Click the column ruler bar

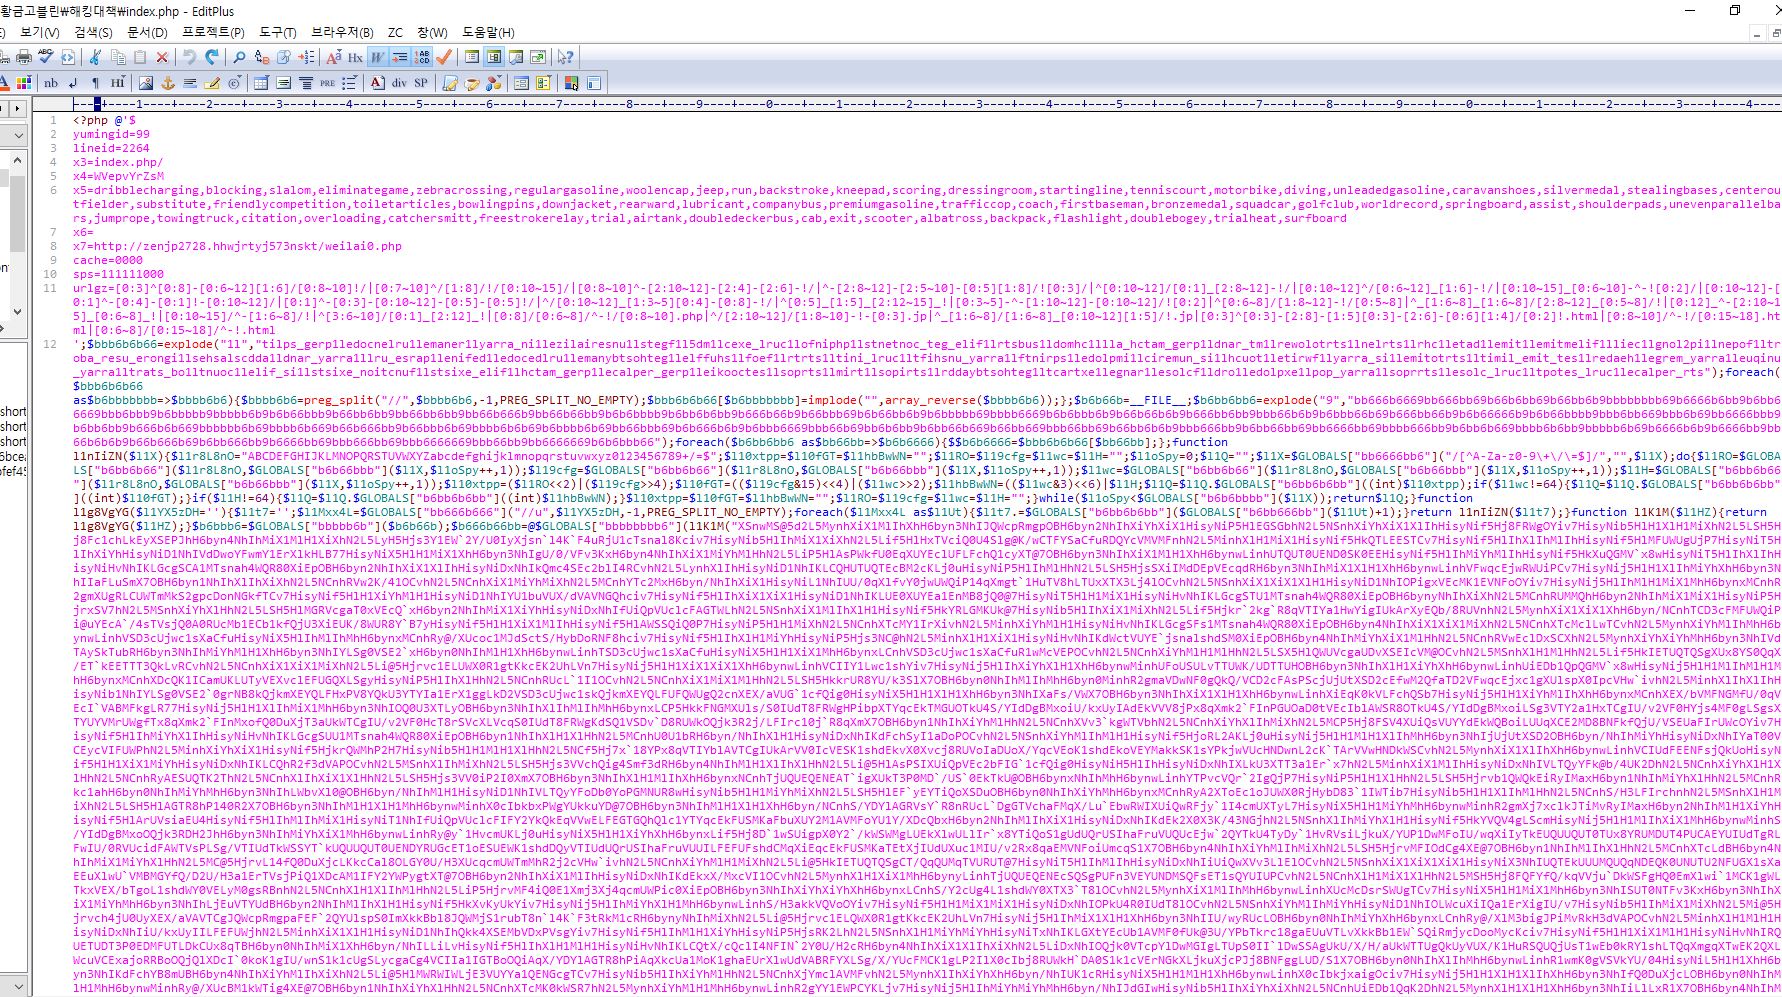point(926,103)
